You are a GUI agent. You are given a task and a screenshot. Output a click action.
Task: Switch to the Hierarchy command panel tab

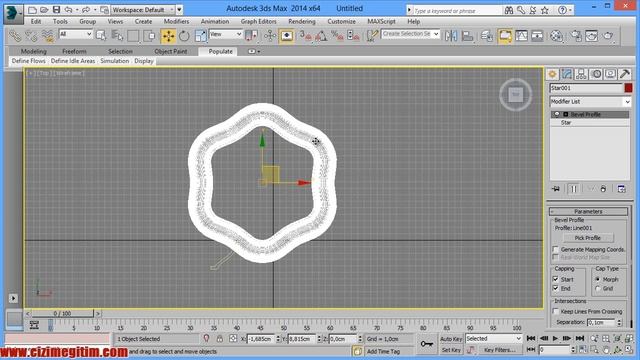[x=581, y=74]
